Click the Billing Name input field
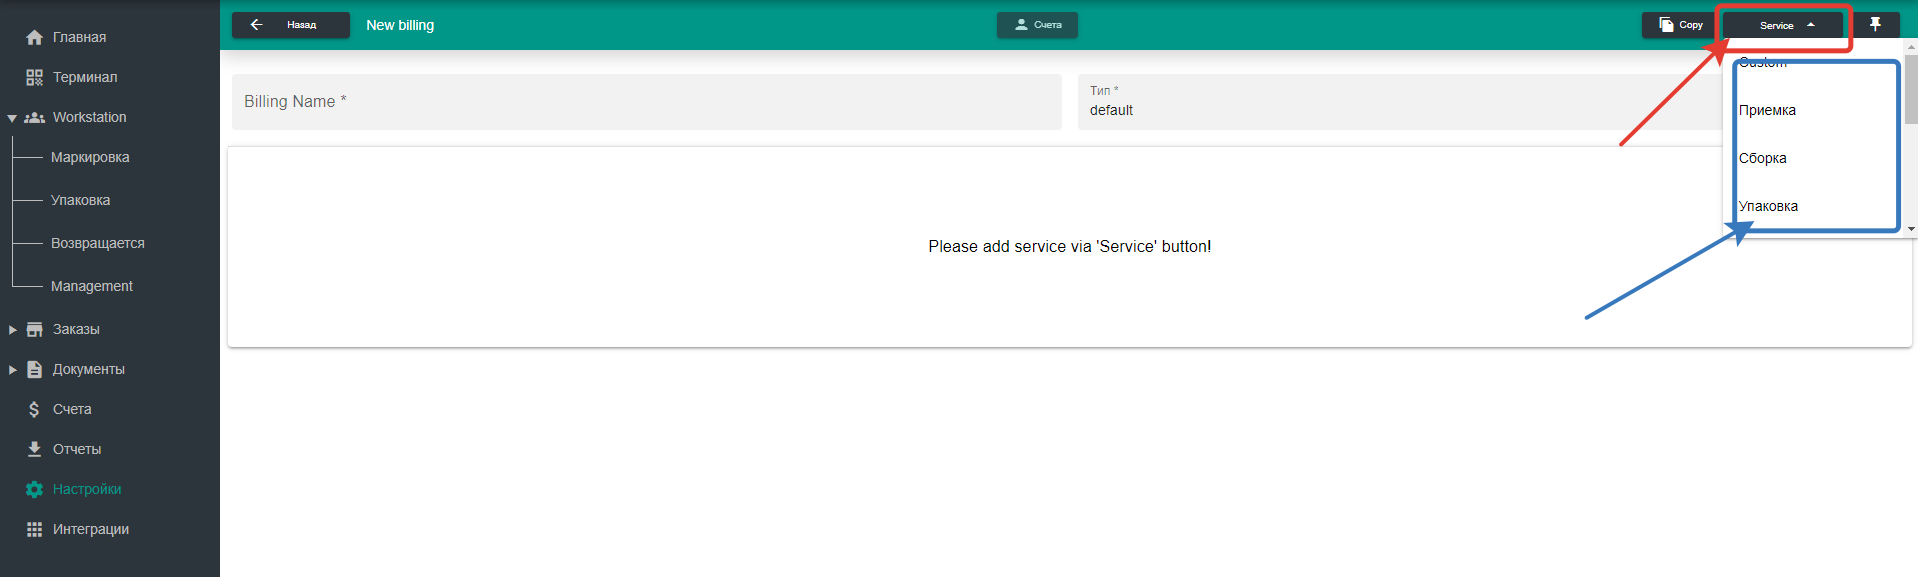The height and width of the screenshot is (577, 1918). (647, 101)
